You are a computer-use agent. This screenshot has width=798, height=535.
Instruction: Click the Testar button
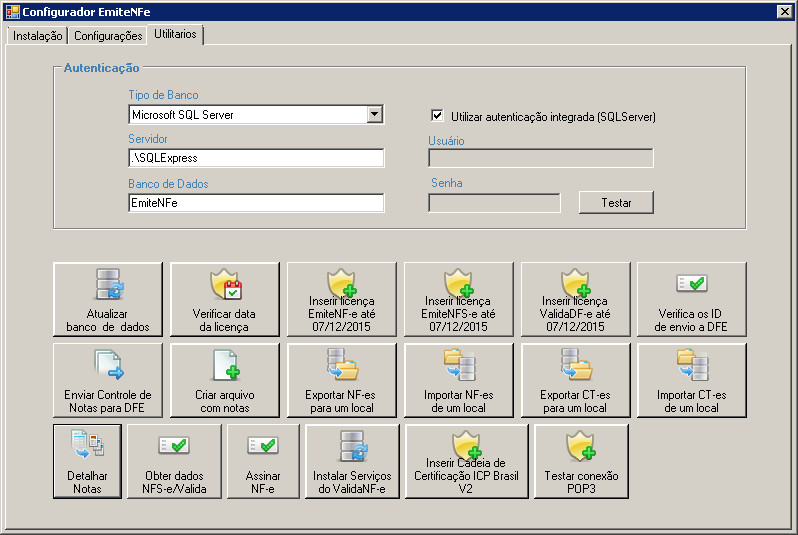pyautogui.click(x=616, y=203)
